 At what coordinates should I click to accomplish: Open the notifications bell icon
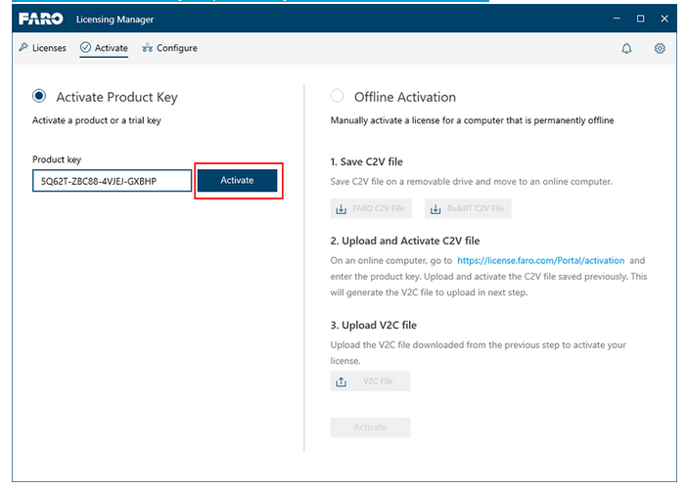pyautogui.click(x=627, y=48)
